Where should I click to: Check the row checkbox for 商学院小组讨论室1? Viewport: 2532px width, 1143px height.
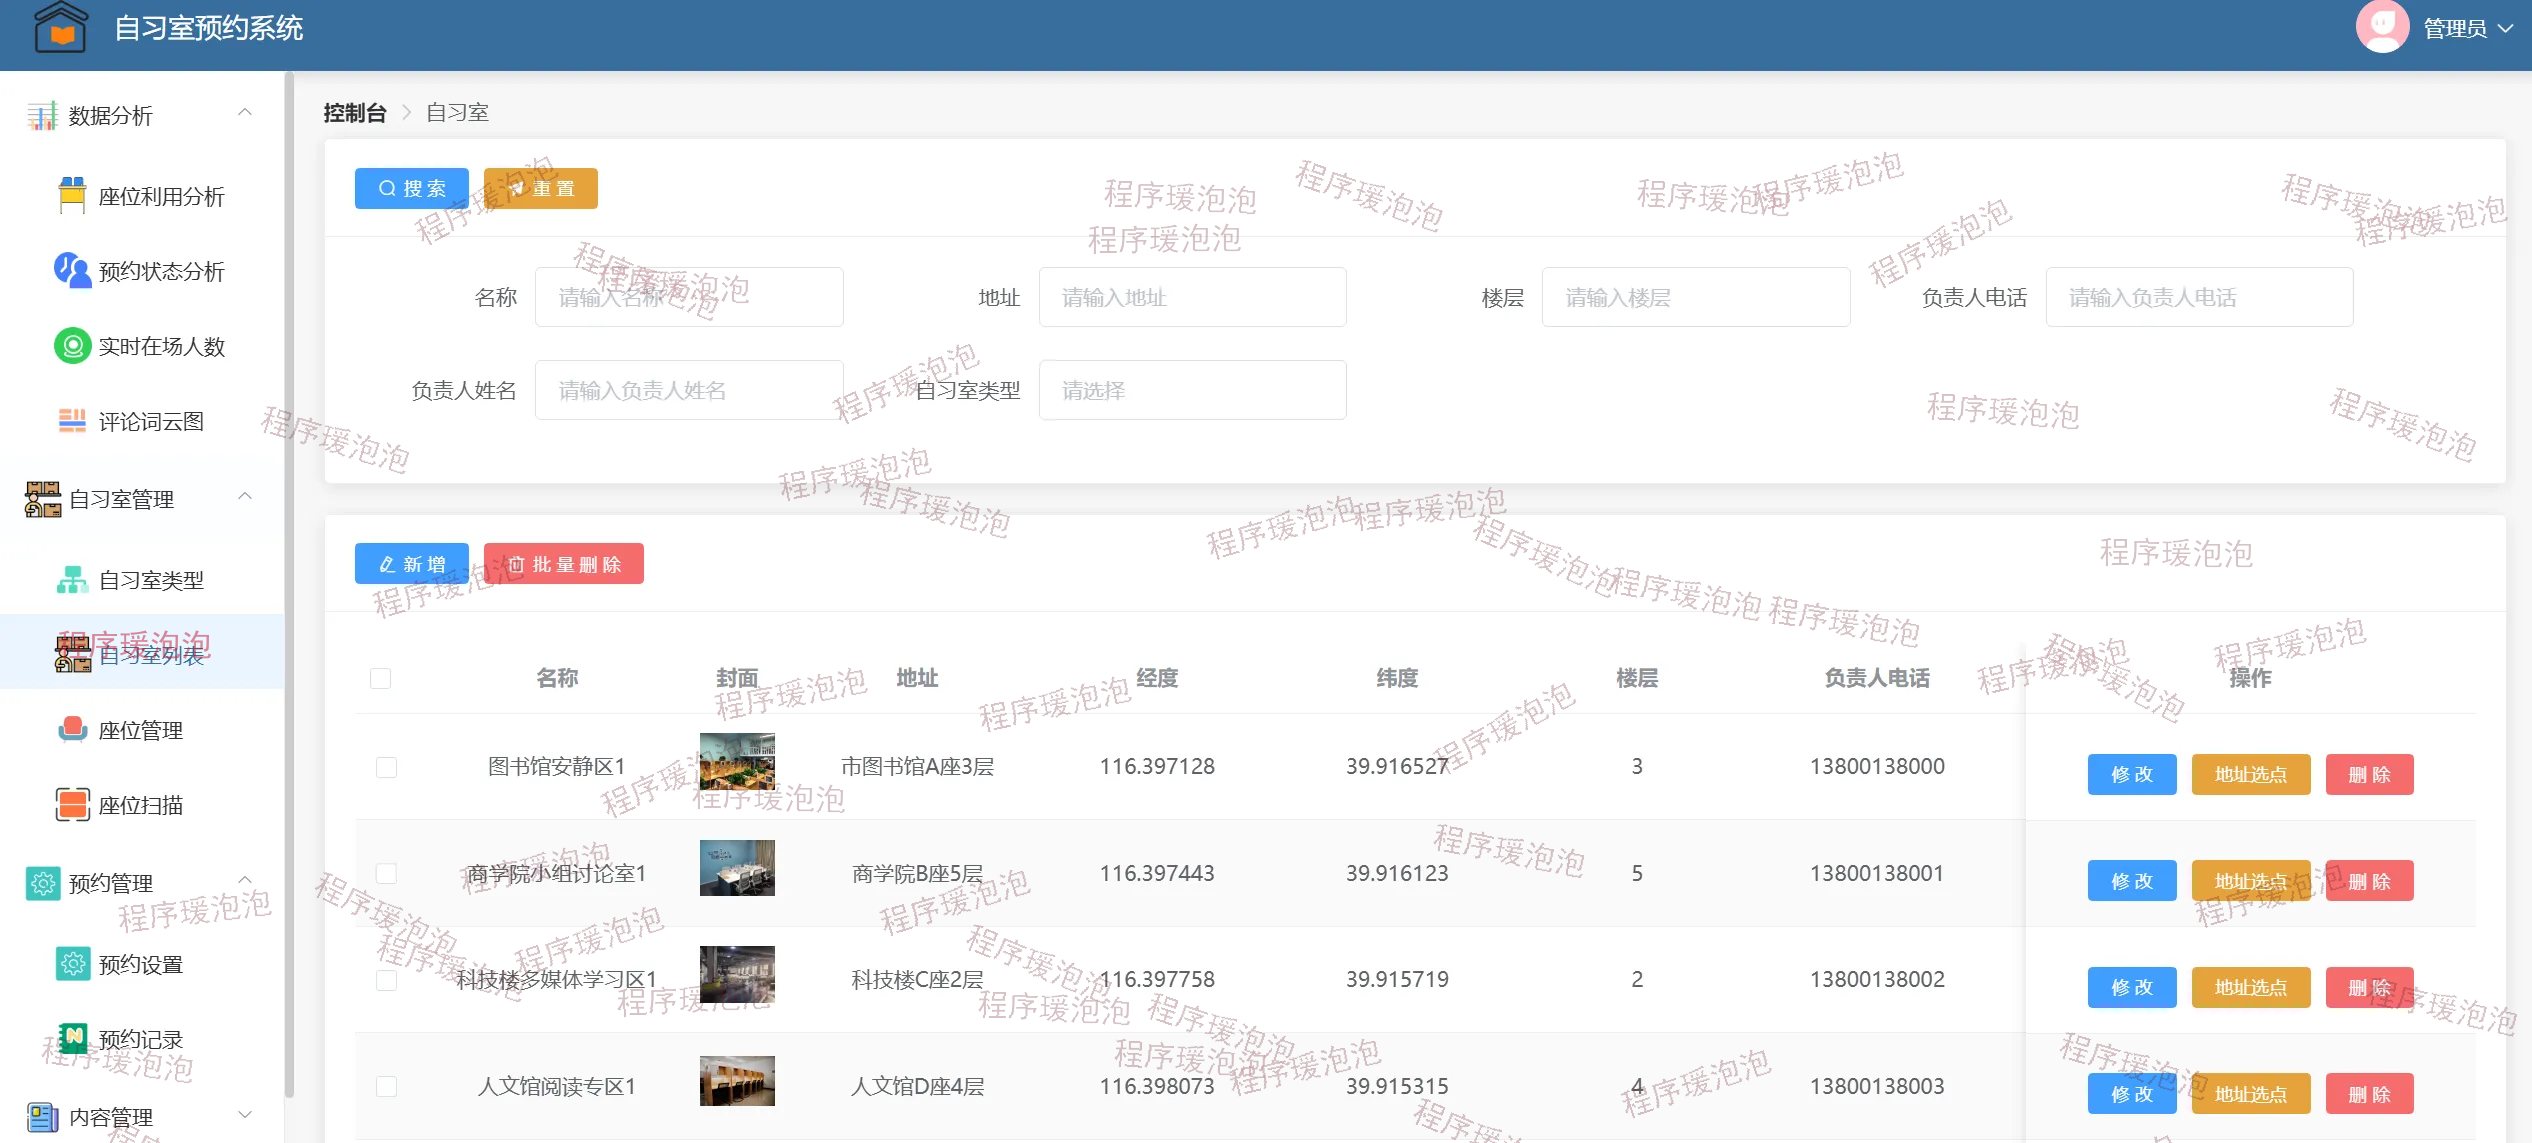point(386,874)
